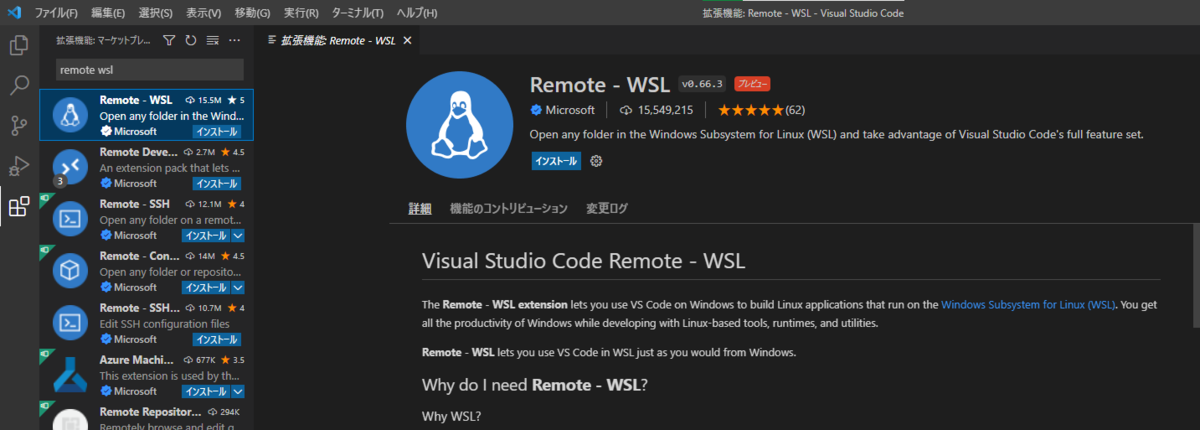Click the プレビュー preview badge
This screenshot has width=1200, height=430.
pyautogui.click(x=752, y=84)
